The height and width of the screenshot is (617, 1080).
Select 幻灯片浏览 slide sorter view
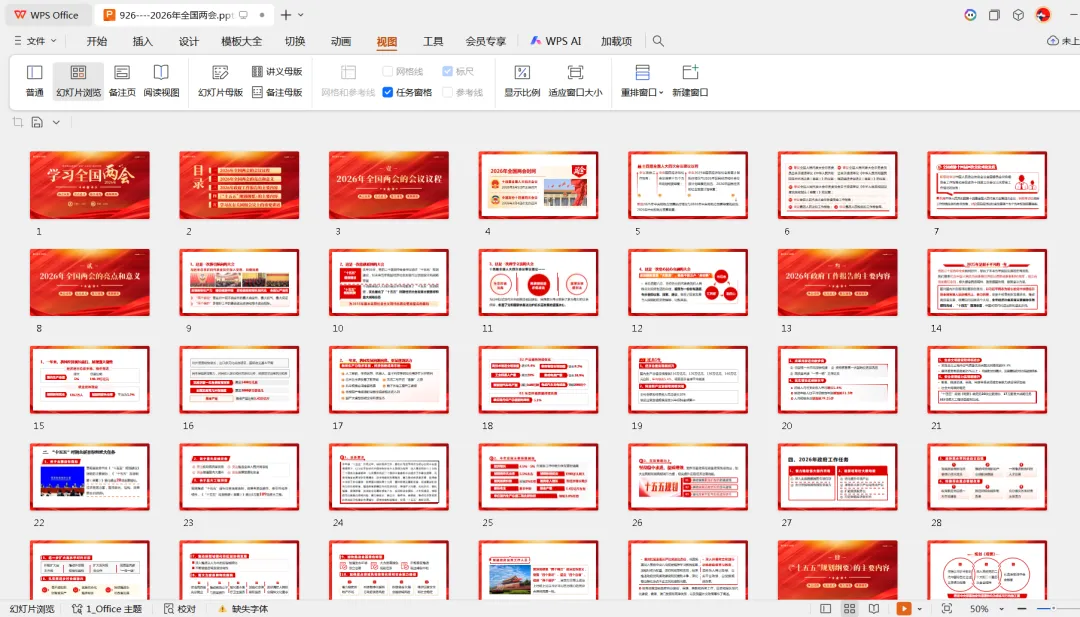click(x=79, y=81)
